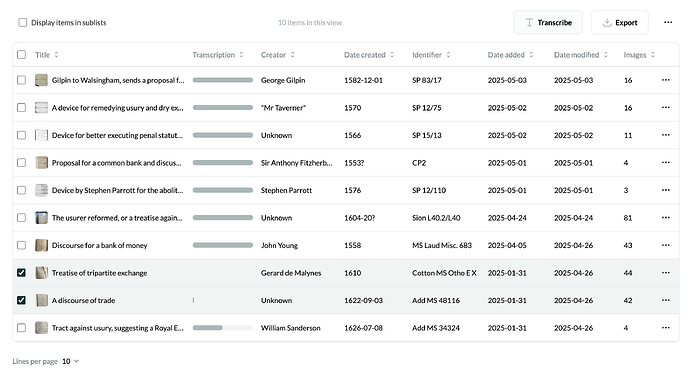Open Treatise of tripartite exchange title
This screenshot has width=690, height=373.
tap(99, 273)
